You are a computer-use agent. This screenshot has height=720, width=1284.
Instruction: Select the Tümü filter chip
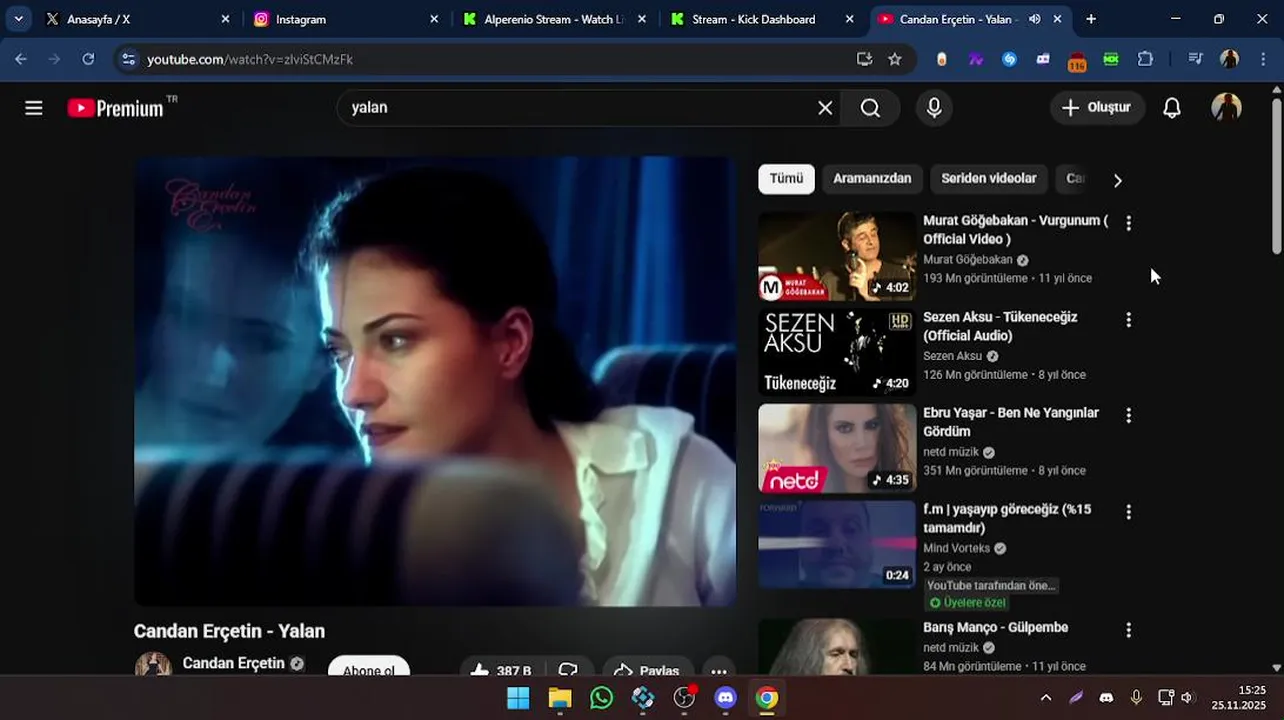[x=786, y=179]
